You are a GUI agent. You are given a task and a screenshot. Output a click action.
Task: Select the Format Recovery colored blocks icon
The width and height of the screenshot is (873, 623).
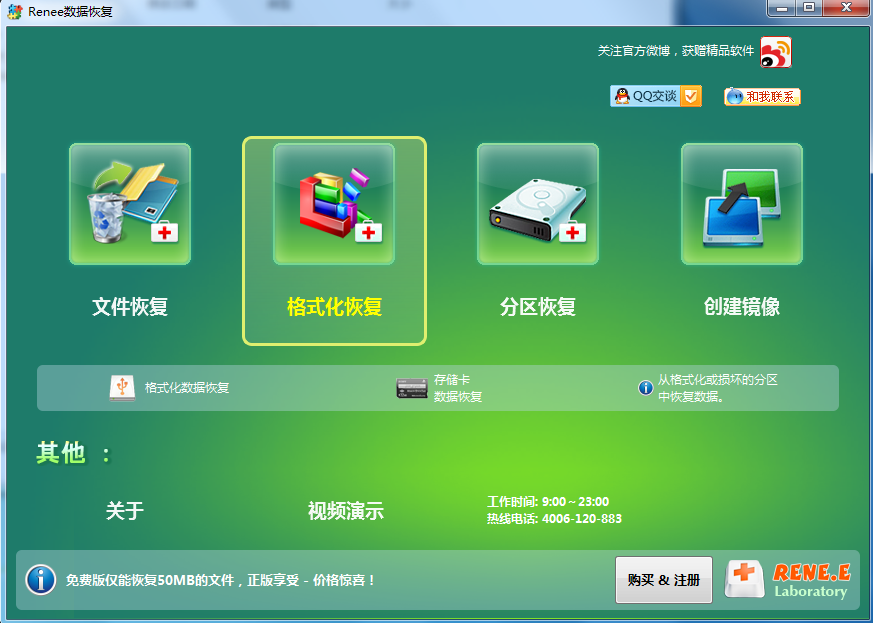334,204
